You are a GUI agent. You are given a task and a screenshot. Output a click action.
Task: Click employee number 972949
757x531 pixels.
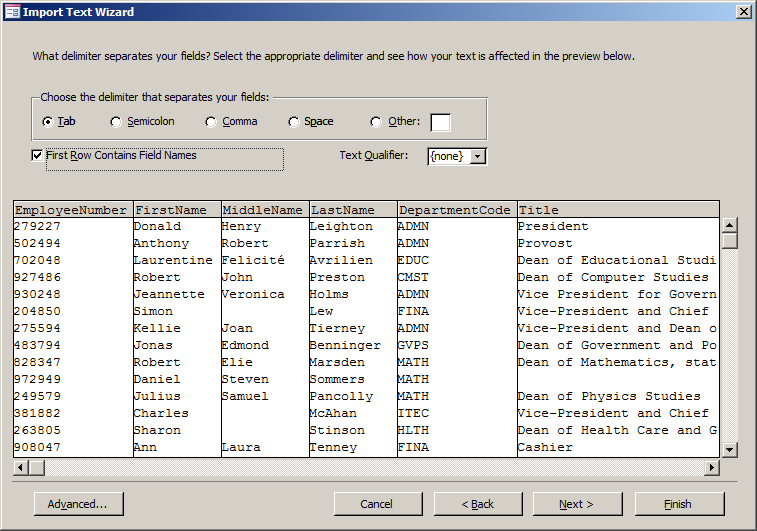(37, 379)
